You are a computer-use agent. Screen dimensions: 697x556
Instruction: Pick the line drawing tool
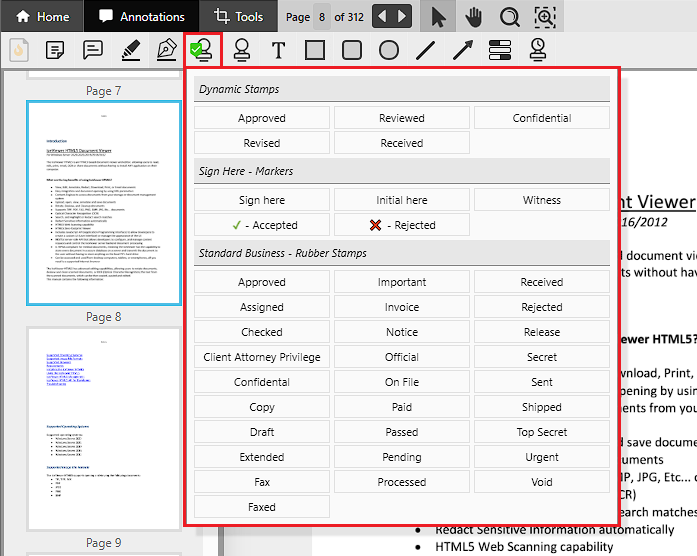426,50
